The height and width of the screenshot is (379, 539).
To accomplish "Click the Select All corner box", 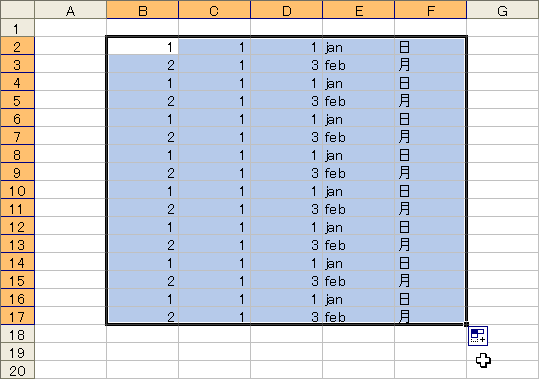I will 17,10.
